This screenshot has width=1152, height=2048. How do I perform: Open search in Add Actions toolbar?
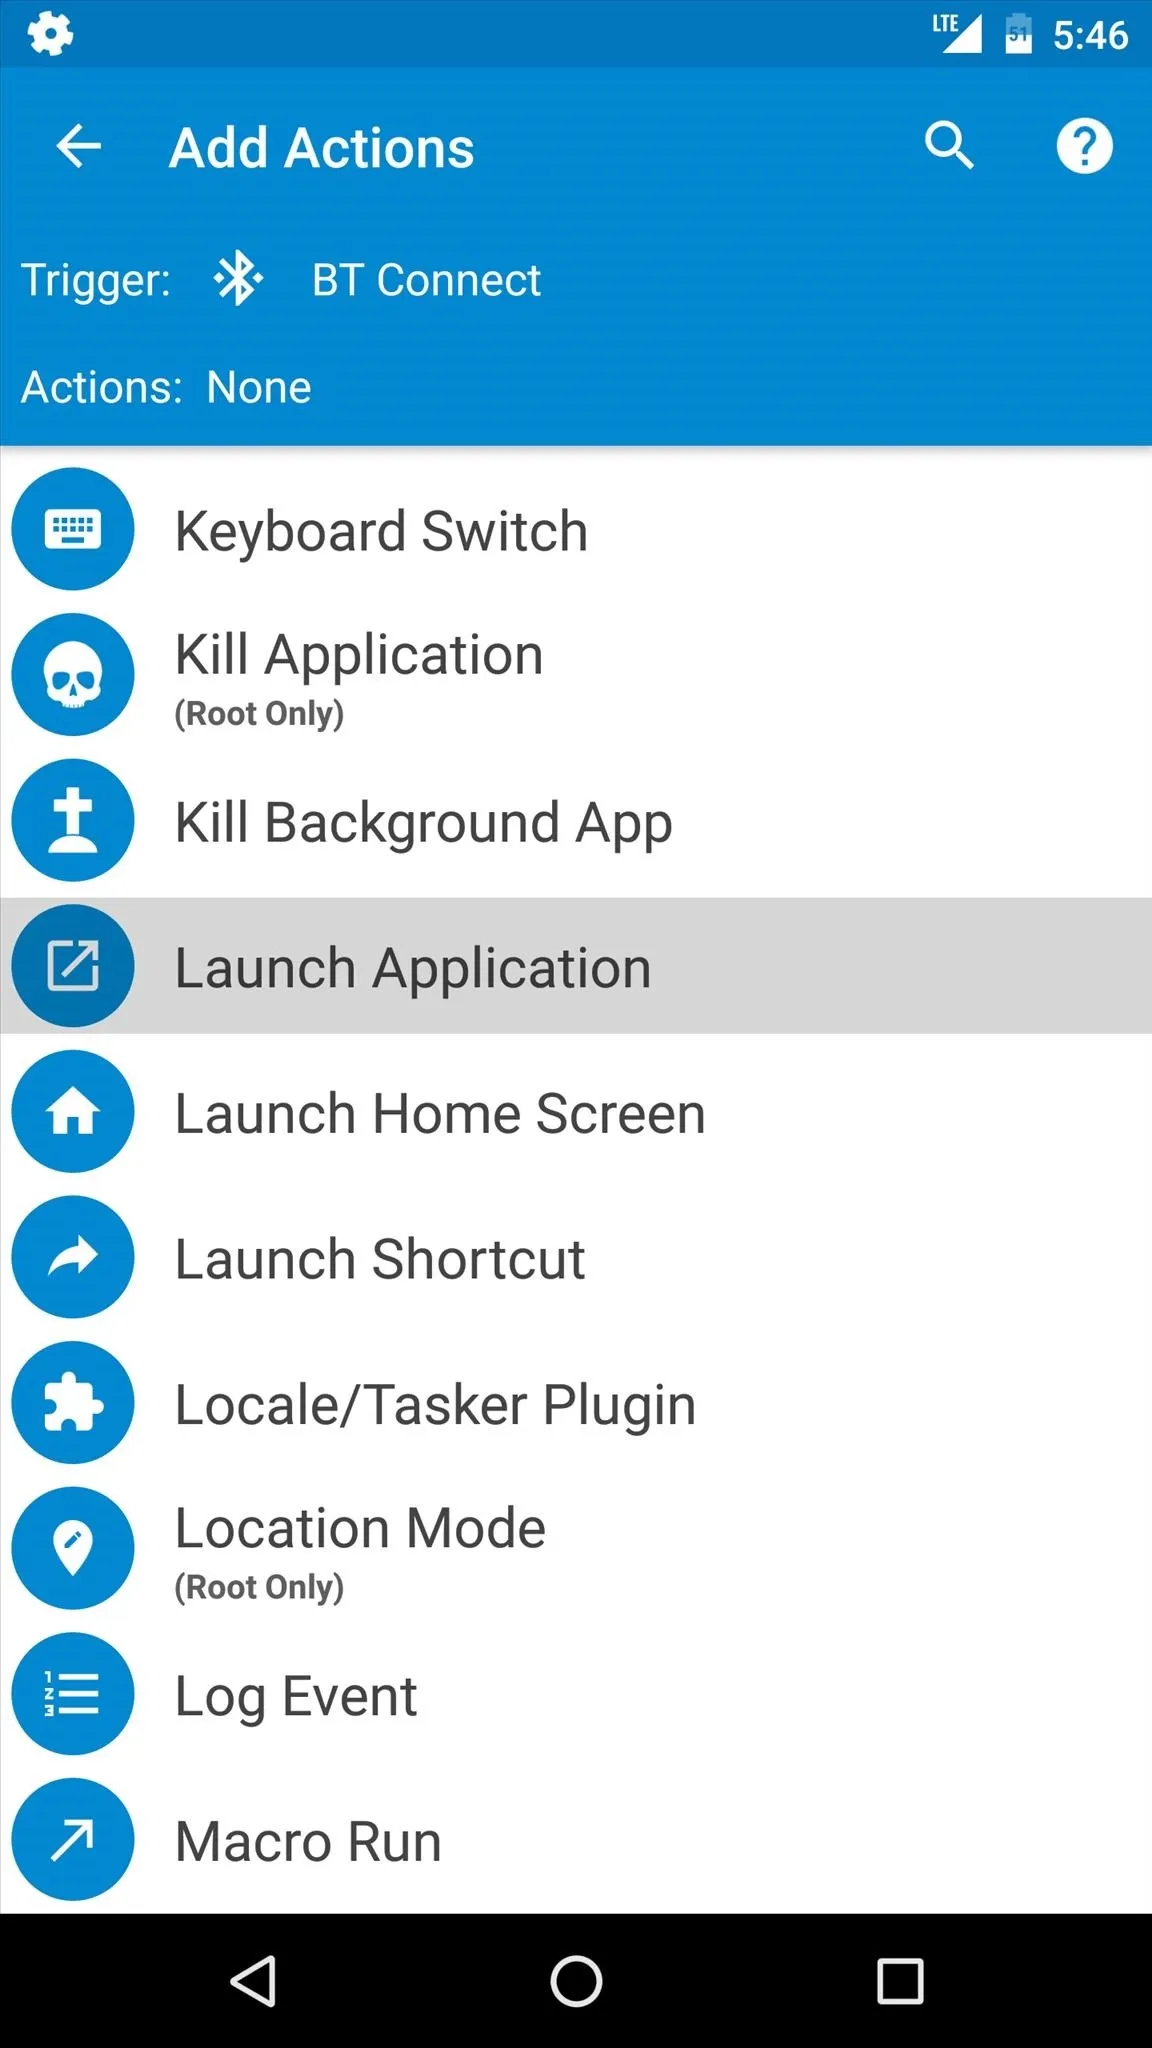pos(948,147)
